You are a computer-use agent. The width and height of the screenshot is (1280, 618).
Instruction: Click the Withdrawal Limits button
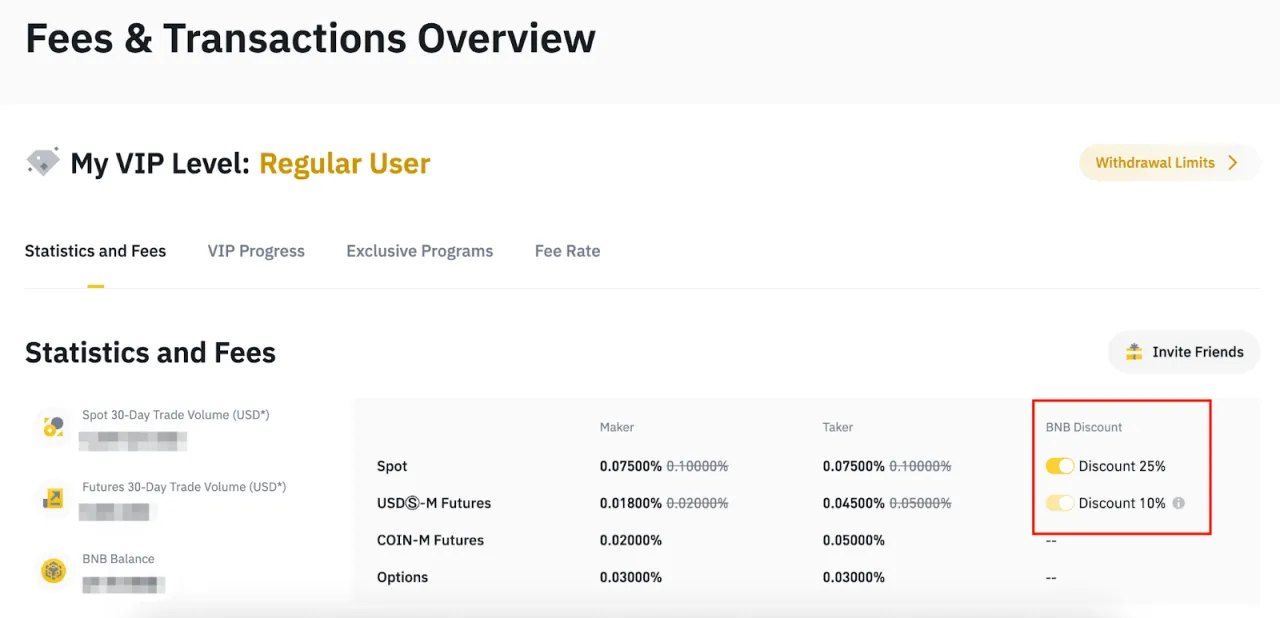pos(1168,162)
